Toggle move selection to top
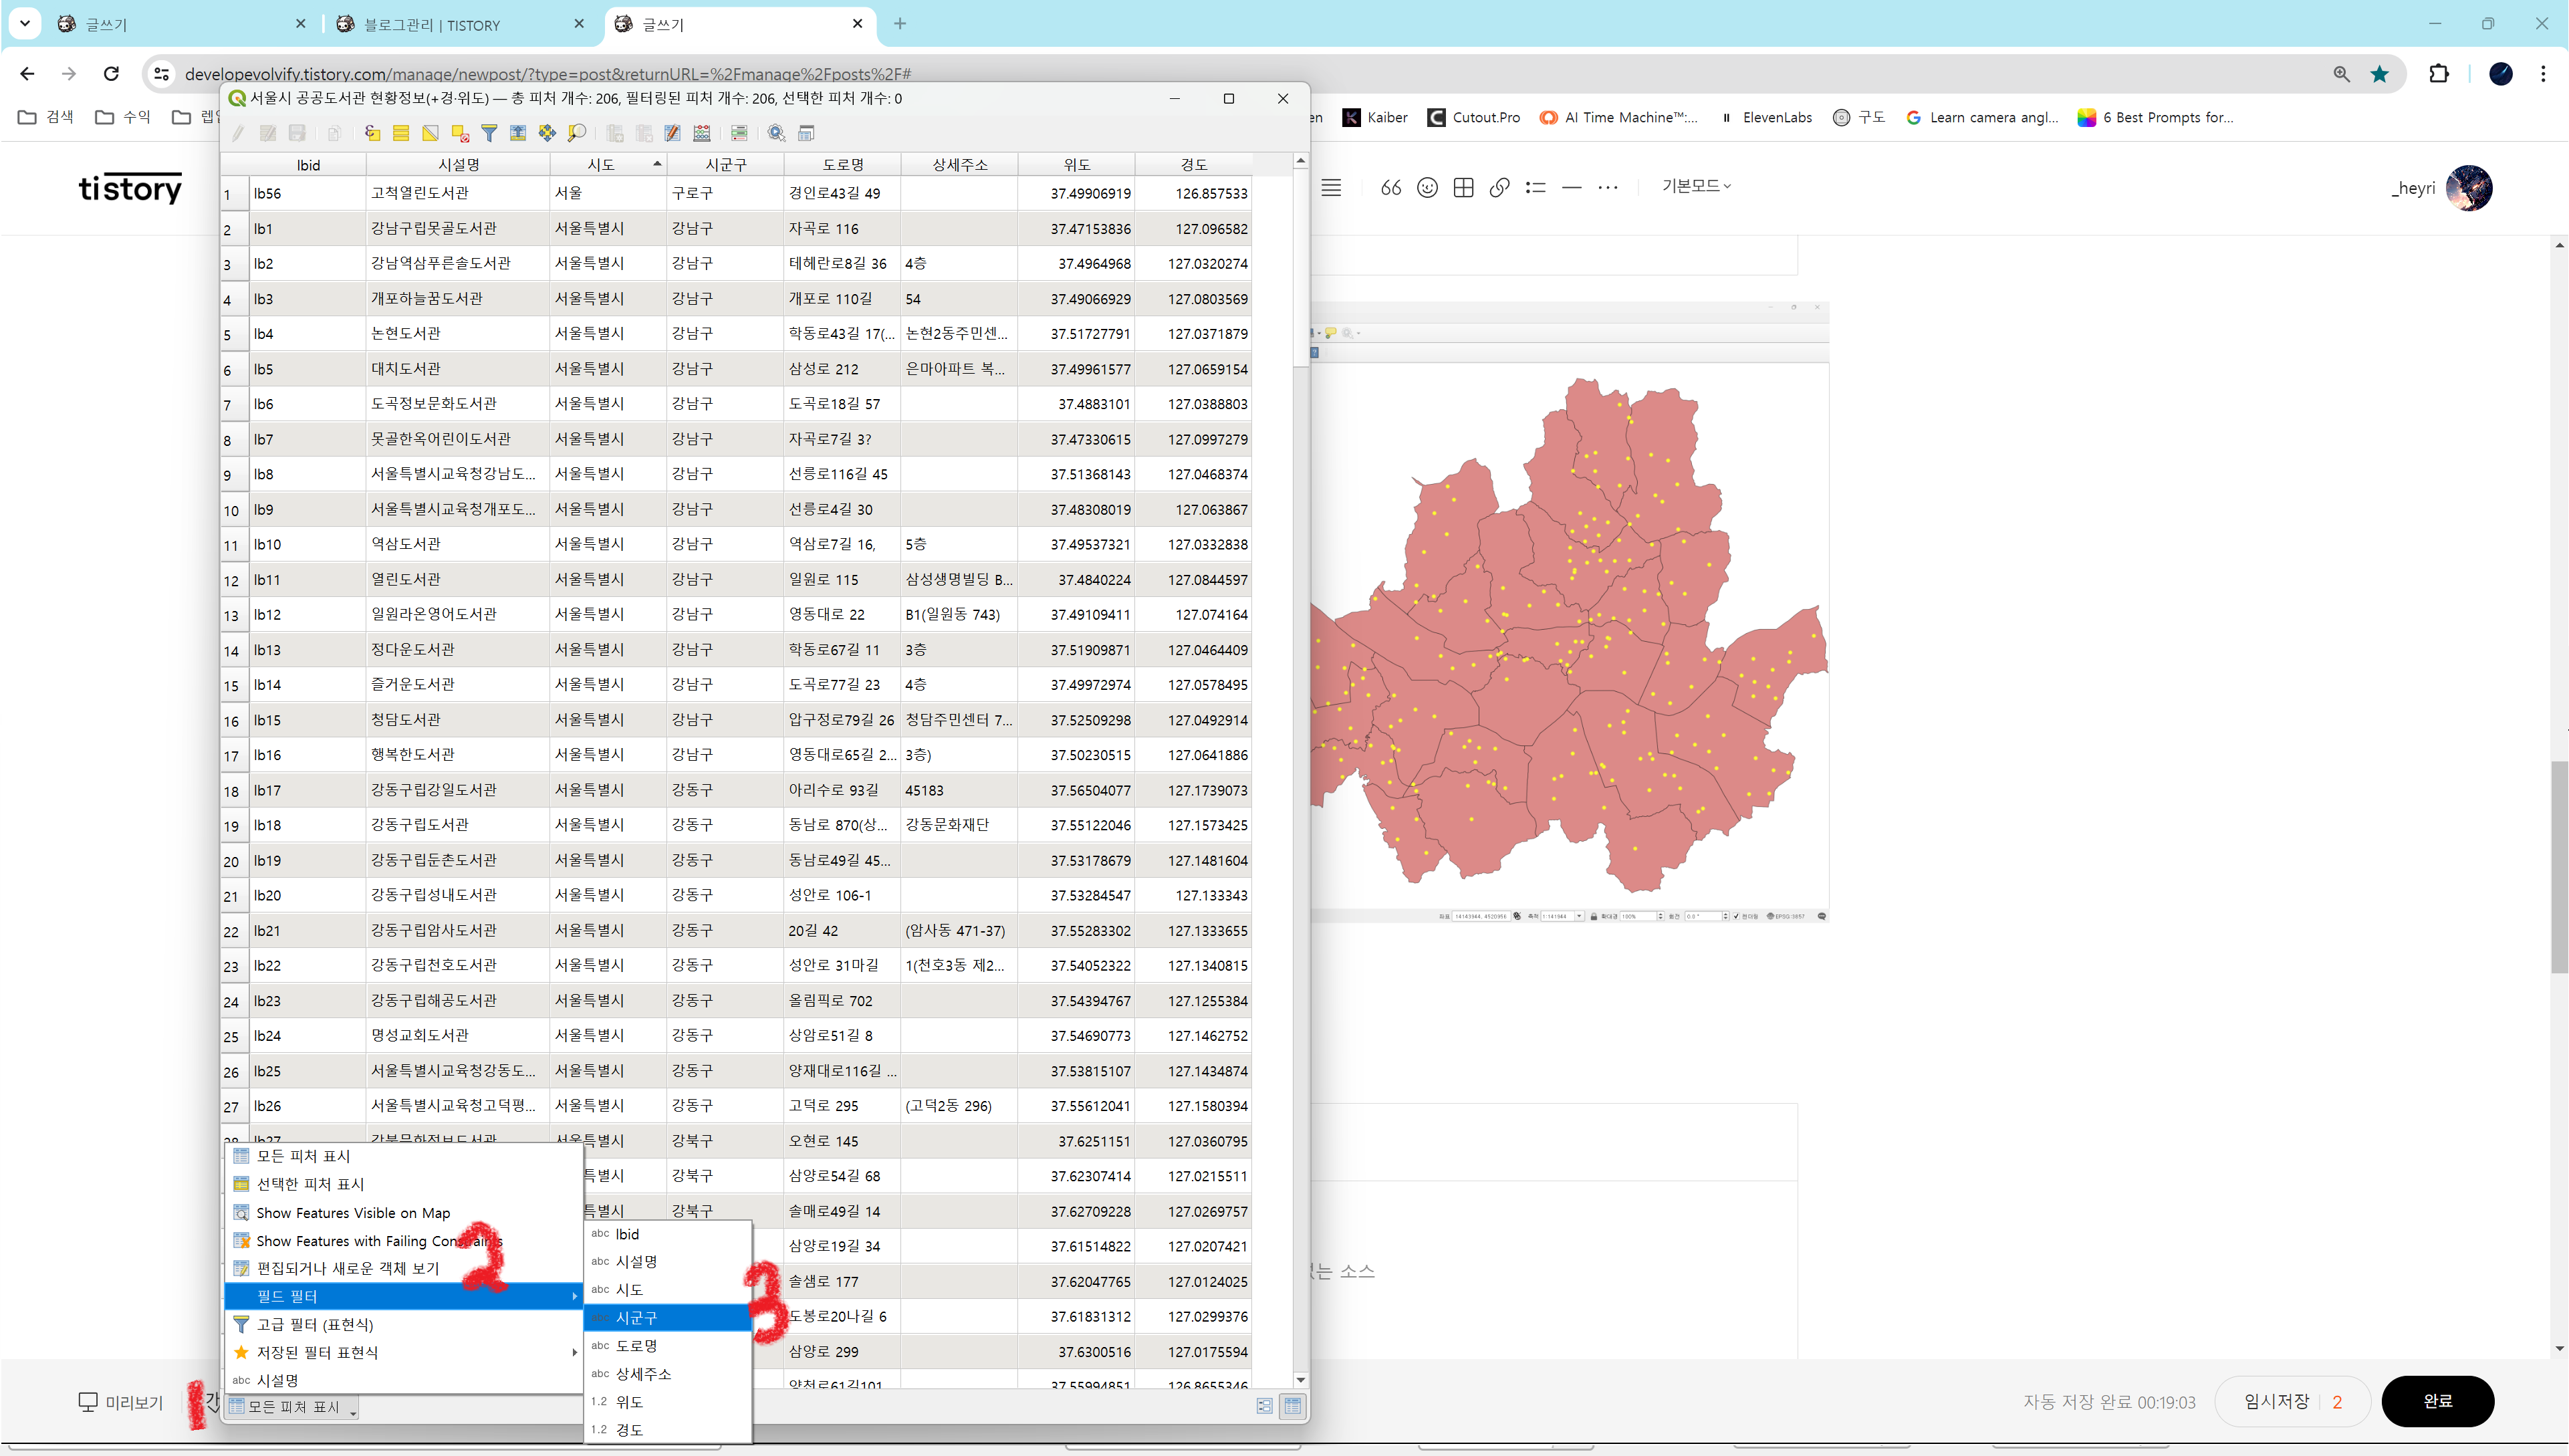 (518, 133)
